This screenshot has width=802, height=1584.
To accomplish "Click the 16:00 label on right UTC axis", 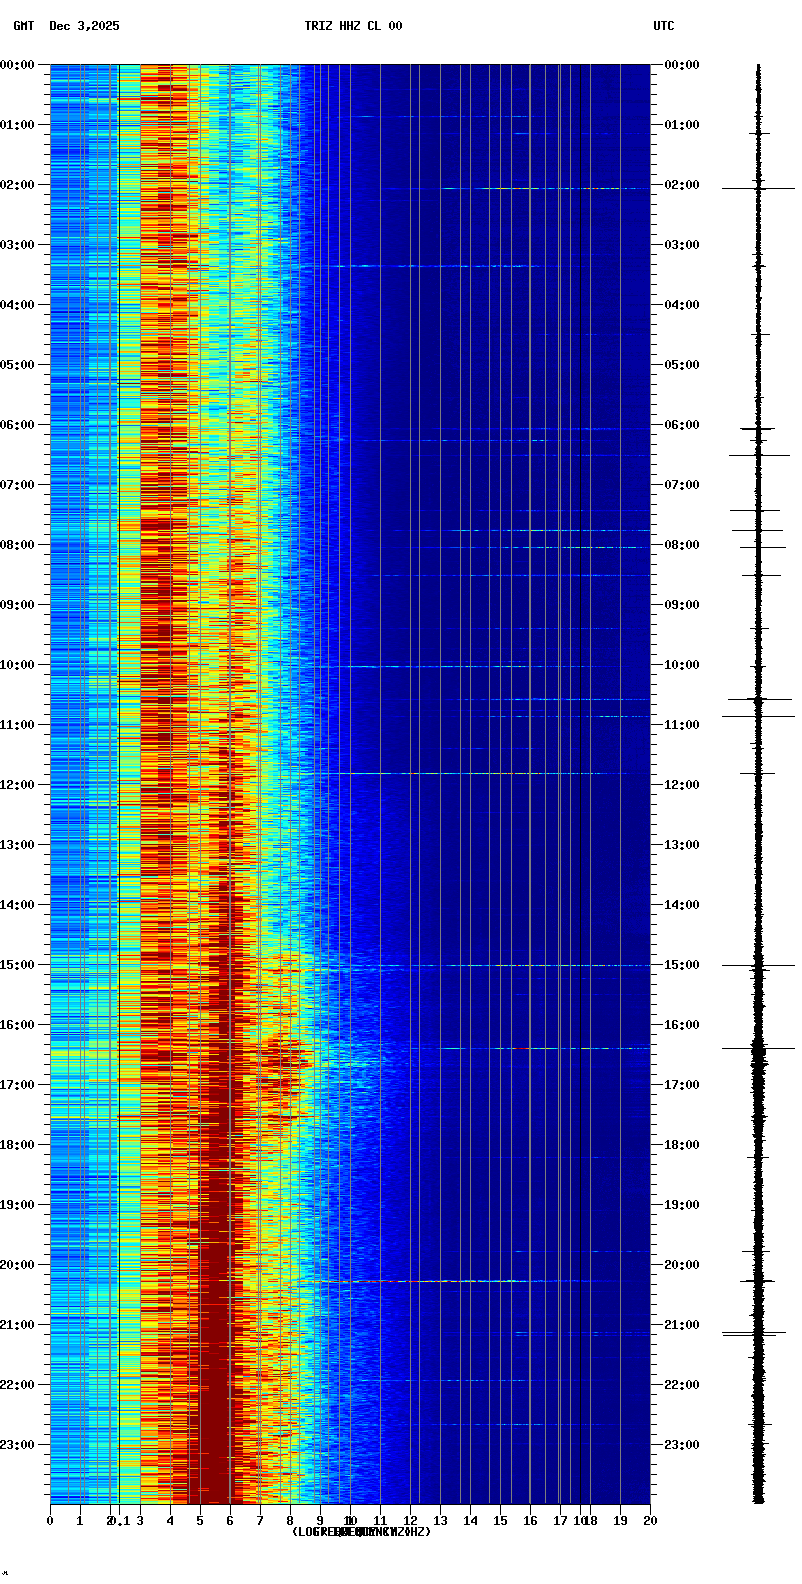I will 683,1025.
